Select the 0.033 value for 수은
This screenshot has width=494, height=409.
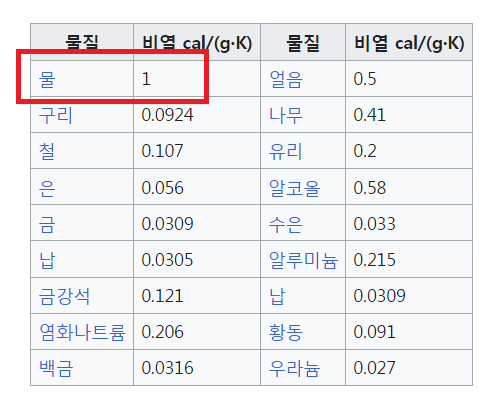[x=374, y=224]
